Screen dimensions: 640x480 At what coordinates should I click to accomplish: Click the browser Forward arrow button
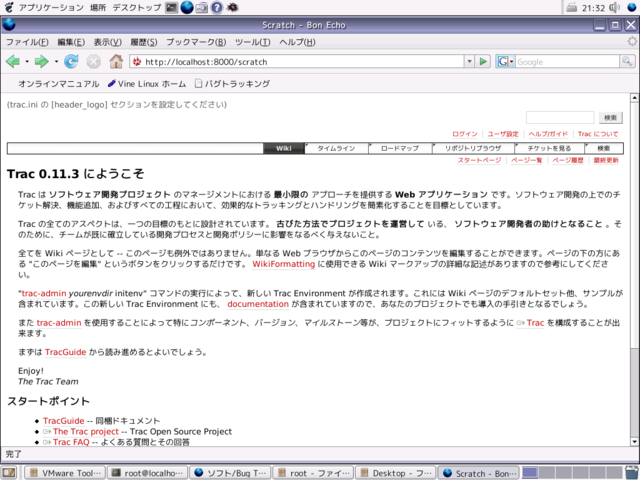[41, 62]
